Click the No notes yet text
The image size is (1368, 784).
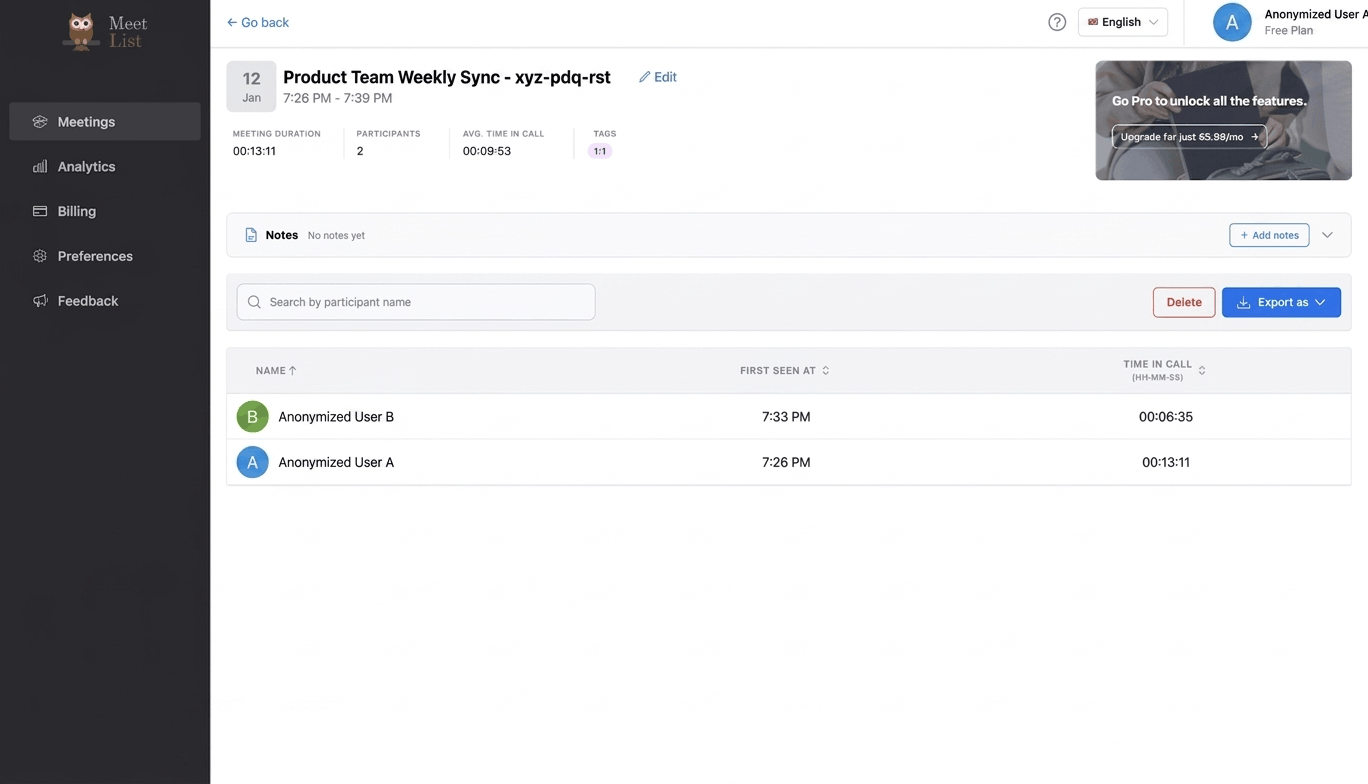[336, 236]
